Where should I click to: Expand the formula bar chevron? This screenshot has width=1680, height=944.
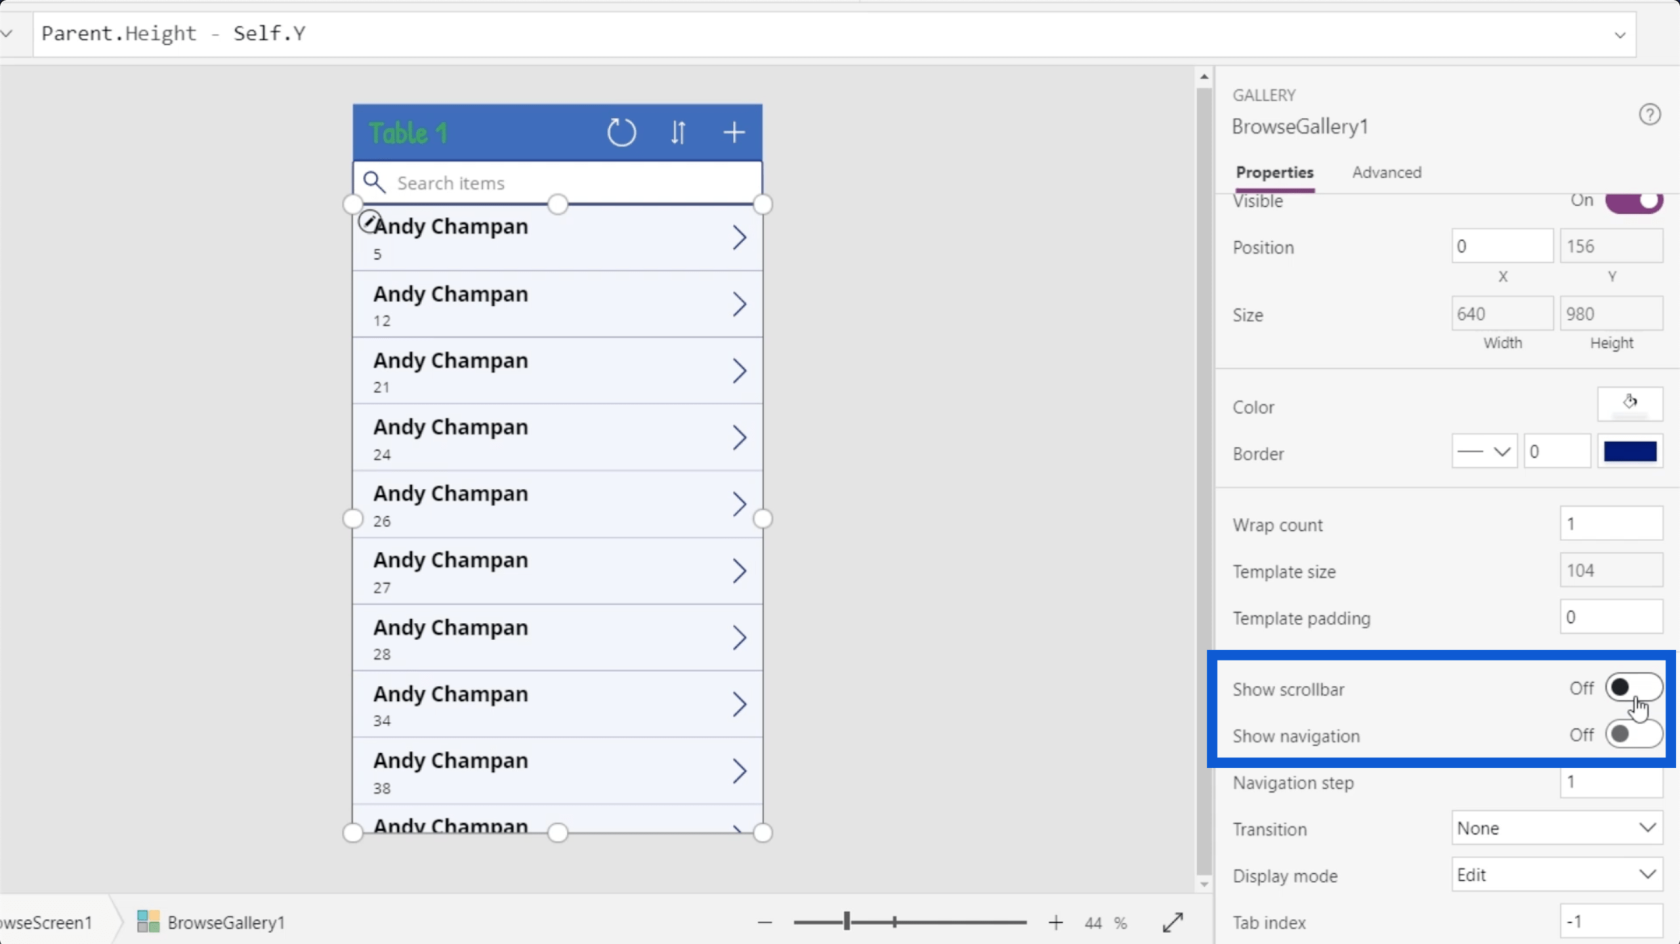click(x=1620, y=35)
